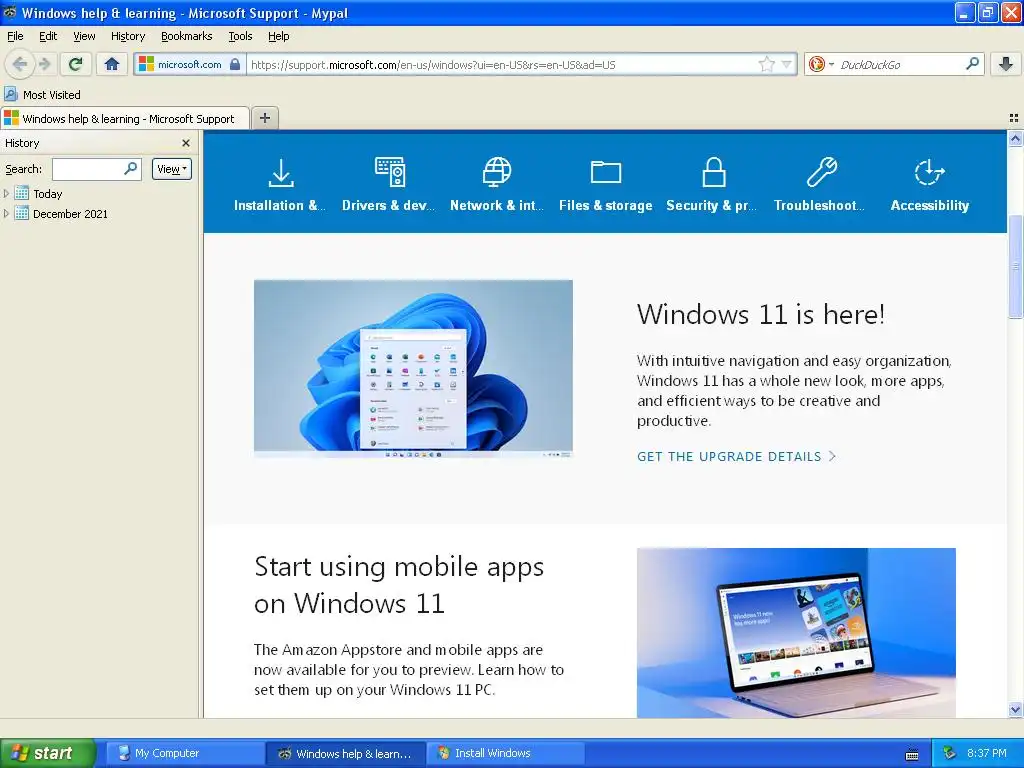Open the Downloads arrow button

(x=1006, y=64)
